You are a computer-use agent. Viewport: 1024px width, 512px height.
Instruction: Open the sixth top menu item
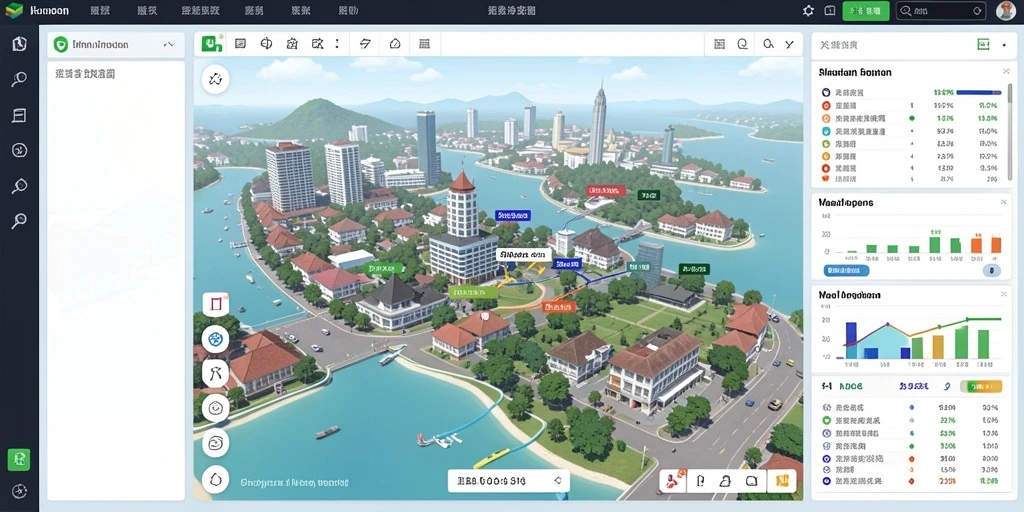(x=348, y=10)
